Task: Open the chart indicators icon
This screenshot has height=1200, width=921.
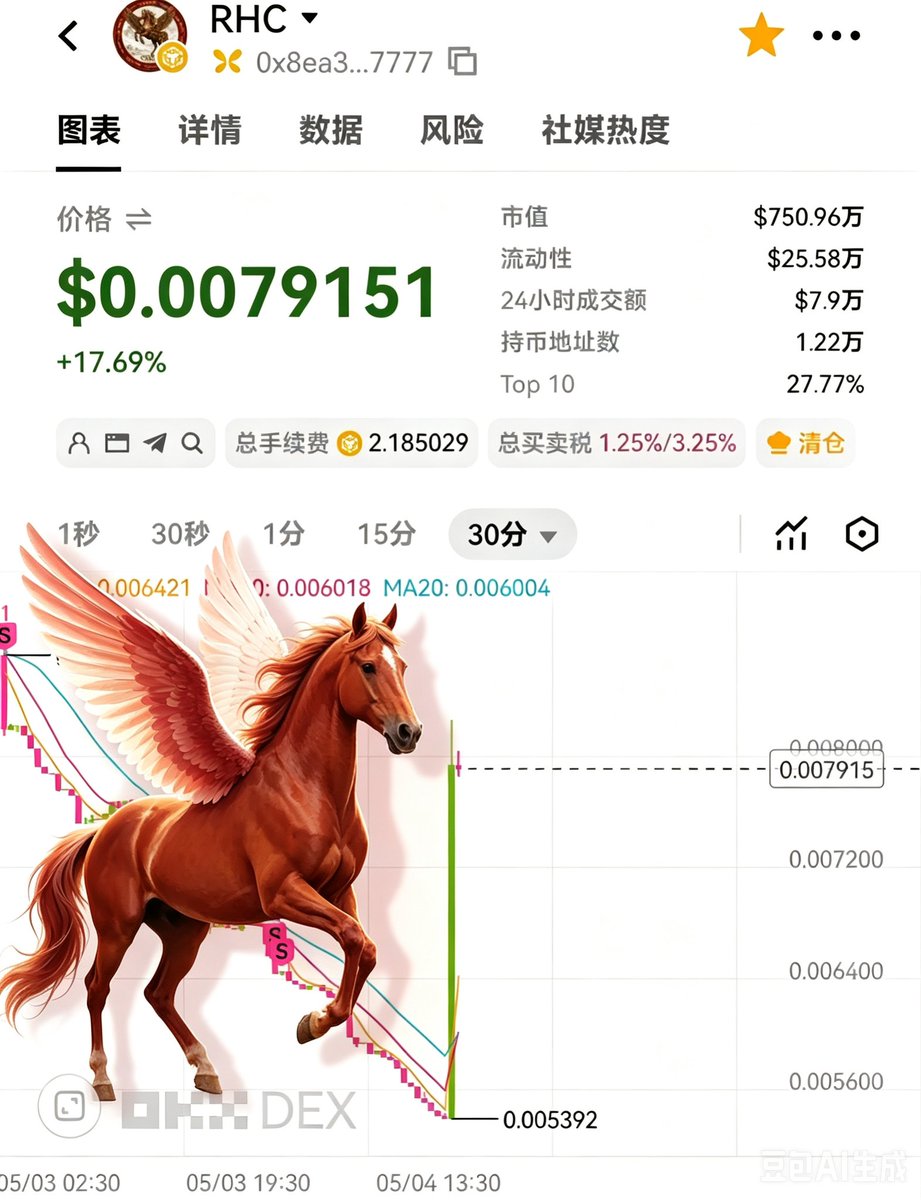Action: click(x=791, y=535)
